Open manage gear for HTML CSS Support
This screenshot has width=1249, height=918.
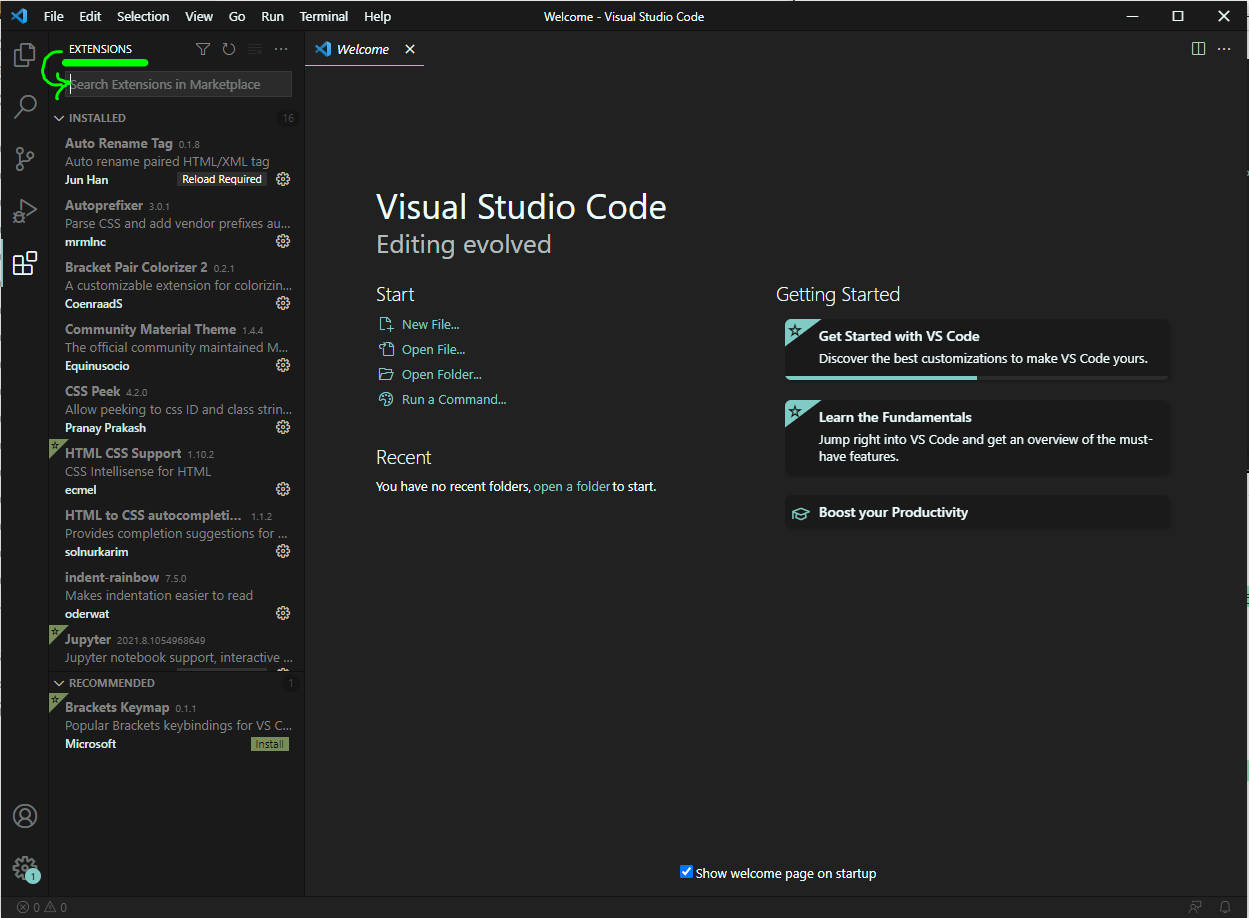click(x=283, y=489)
